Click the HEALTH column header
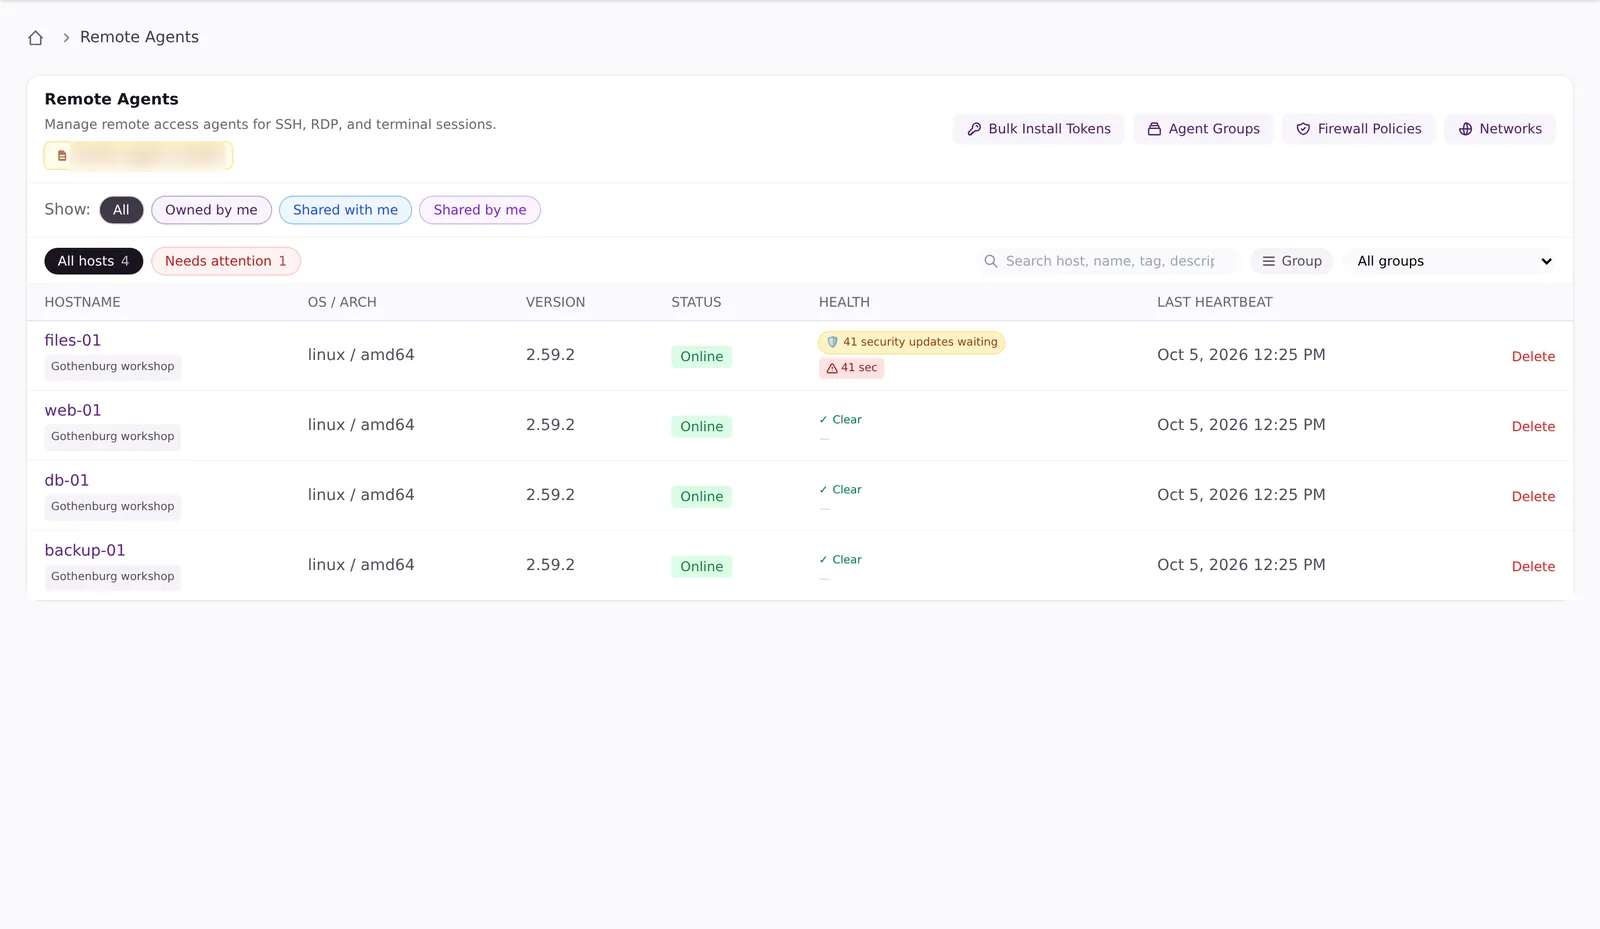Screen dimensions: 1600x929 point(844,302)
